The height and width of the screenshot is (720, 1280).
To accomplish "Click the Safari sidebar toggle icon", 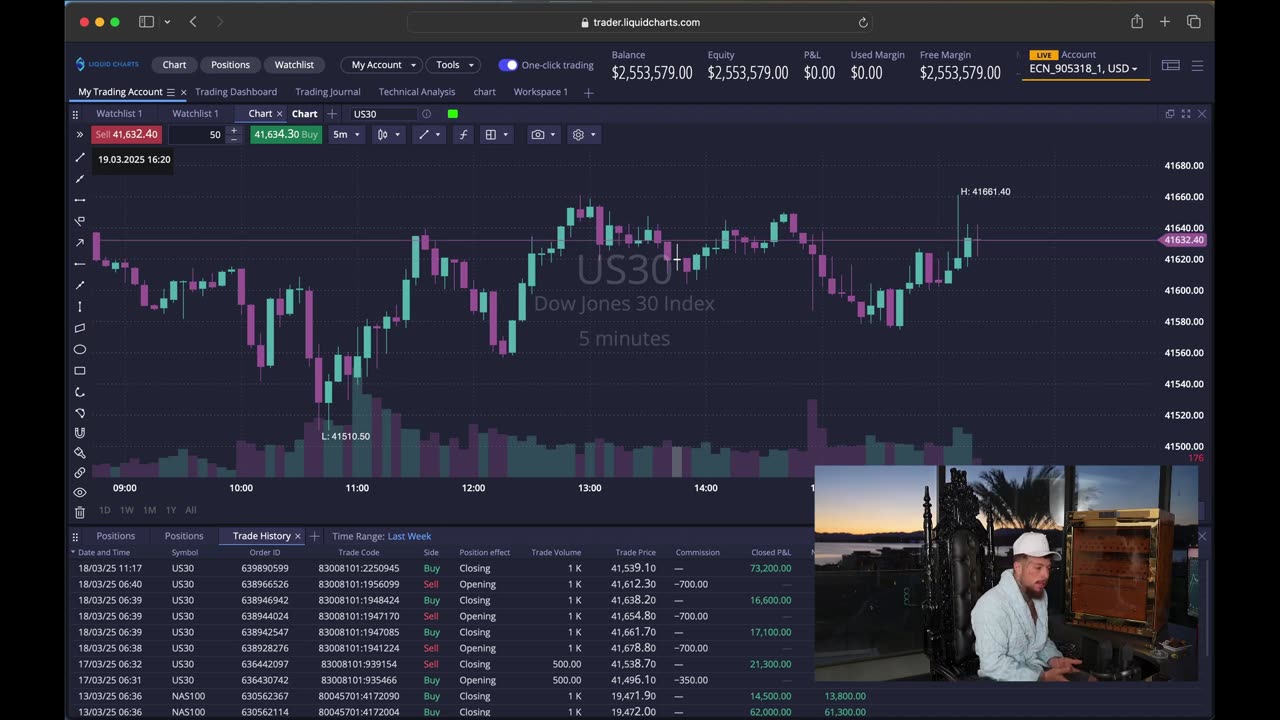I will click(146, 22).
